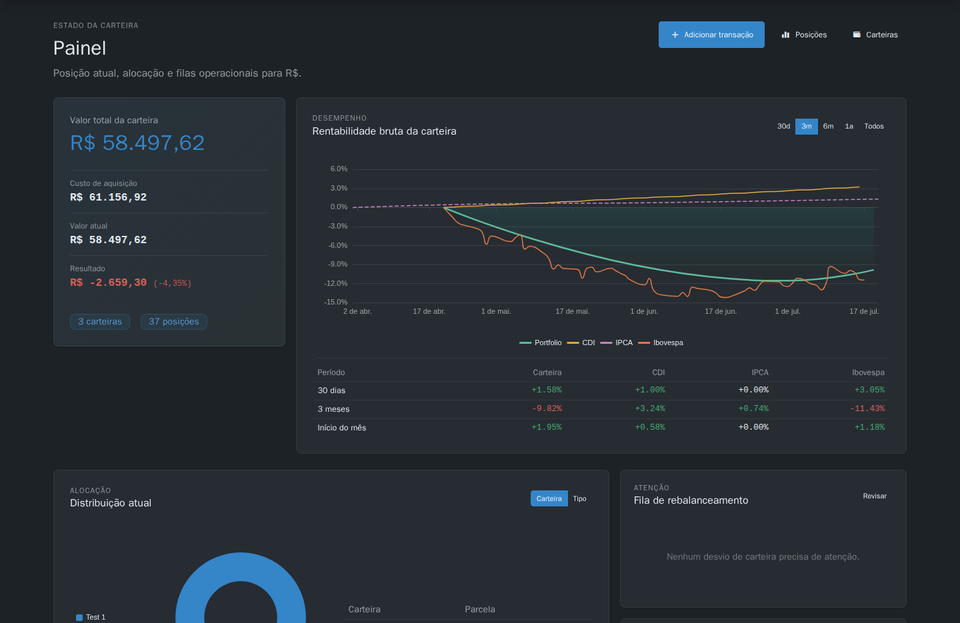This screenshot has width=960, height=623.
Task: Switch allocation view to Carteira
Action: coord(549,499)
